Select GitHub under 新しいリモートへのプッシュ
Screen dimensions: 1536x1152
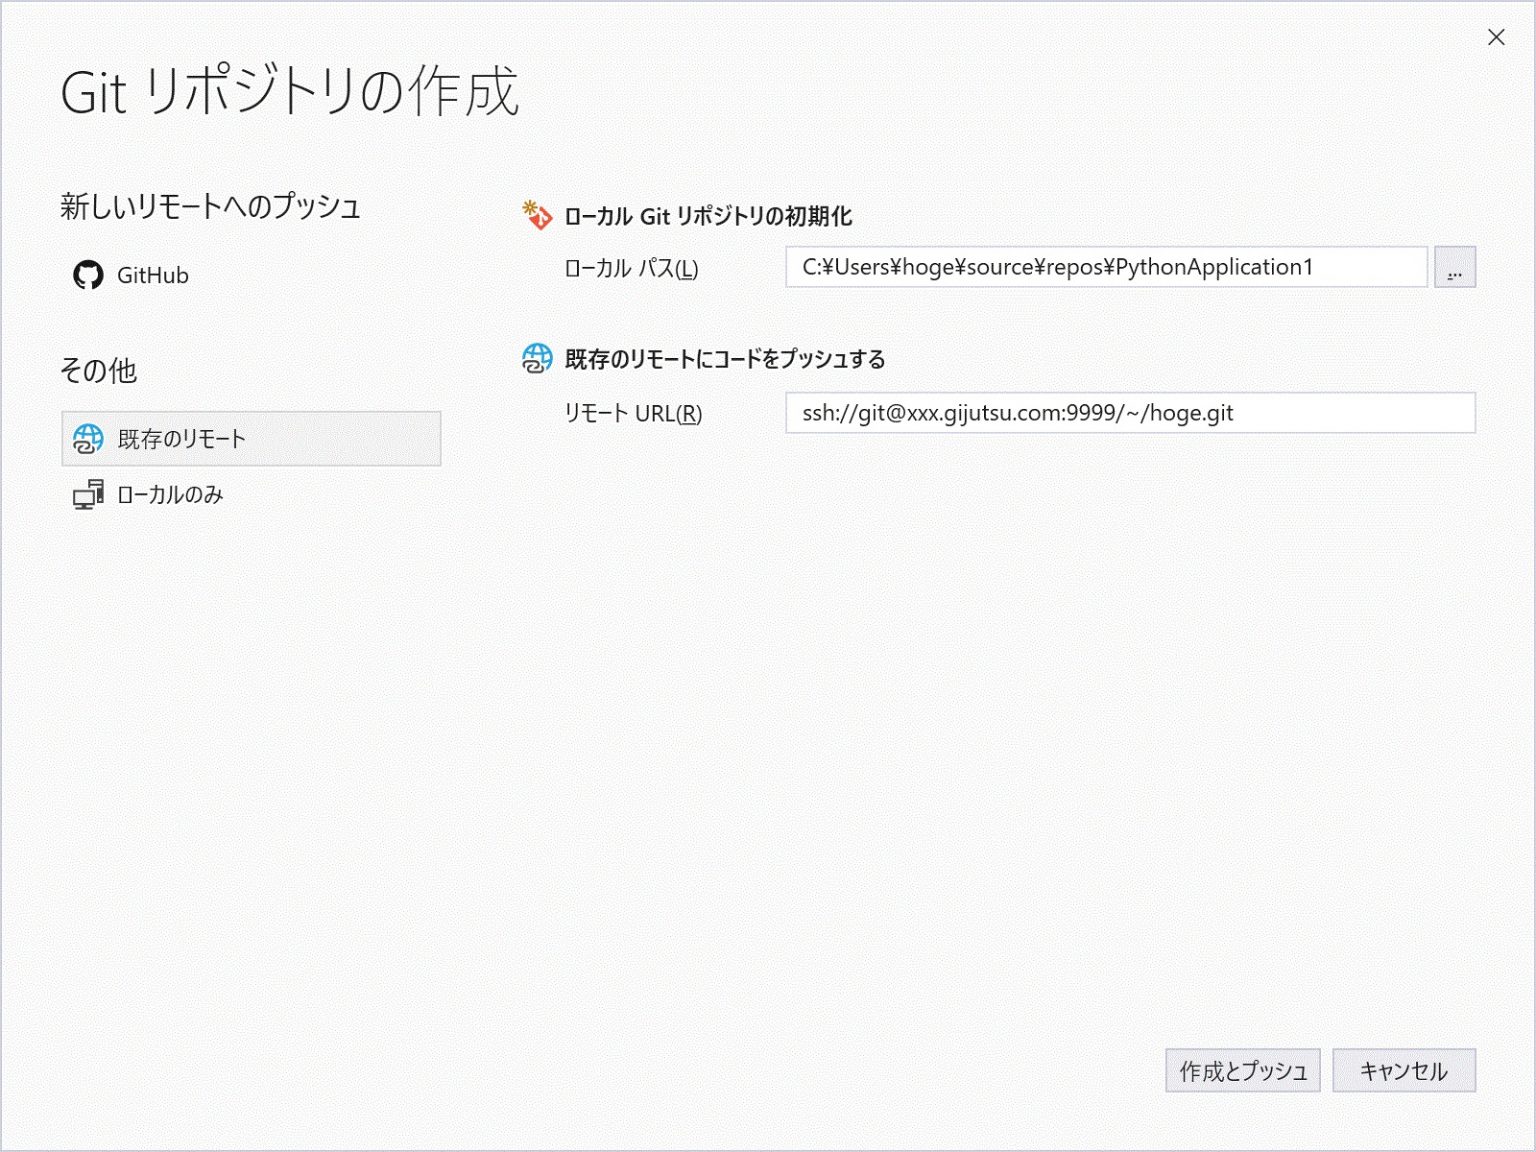154,275
